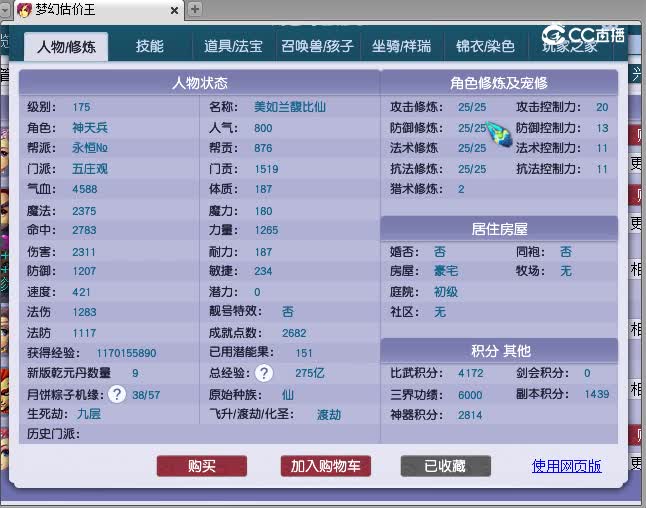Click the 攻击控制力 value 20
The width and height of the screenshot is (646, 508).
(602, 107)
